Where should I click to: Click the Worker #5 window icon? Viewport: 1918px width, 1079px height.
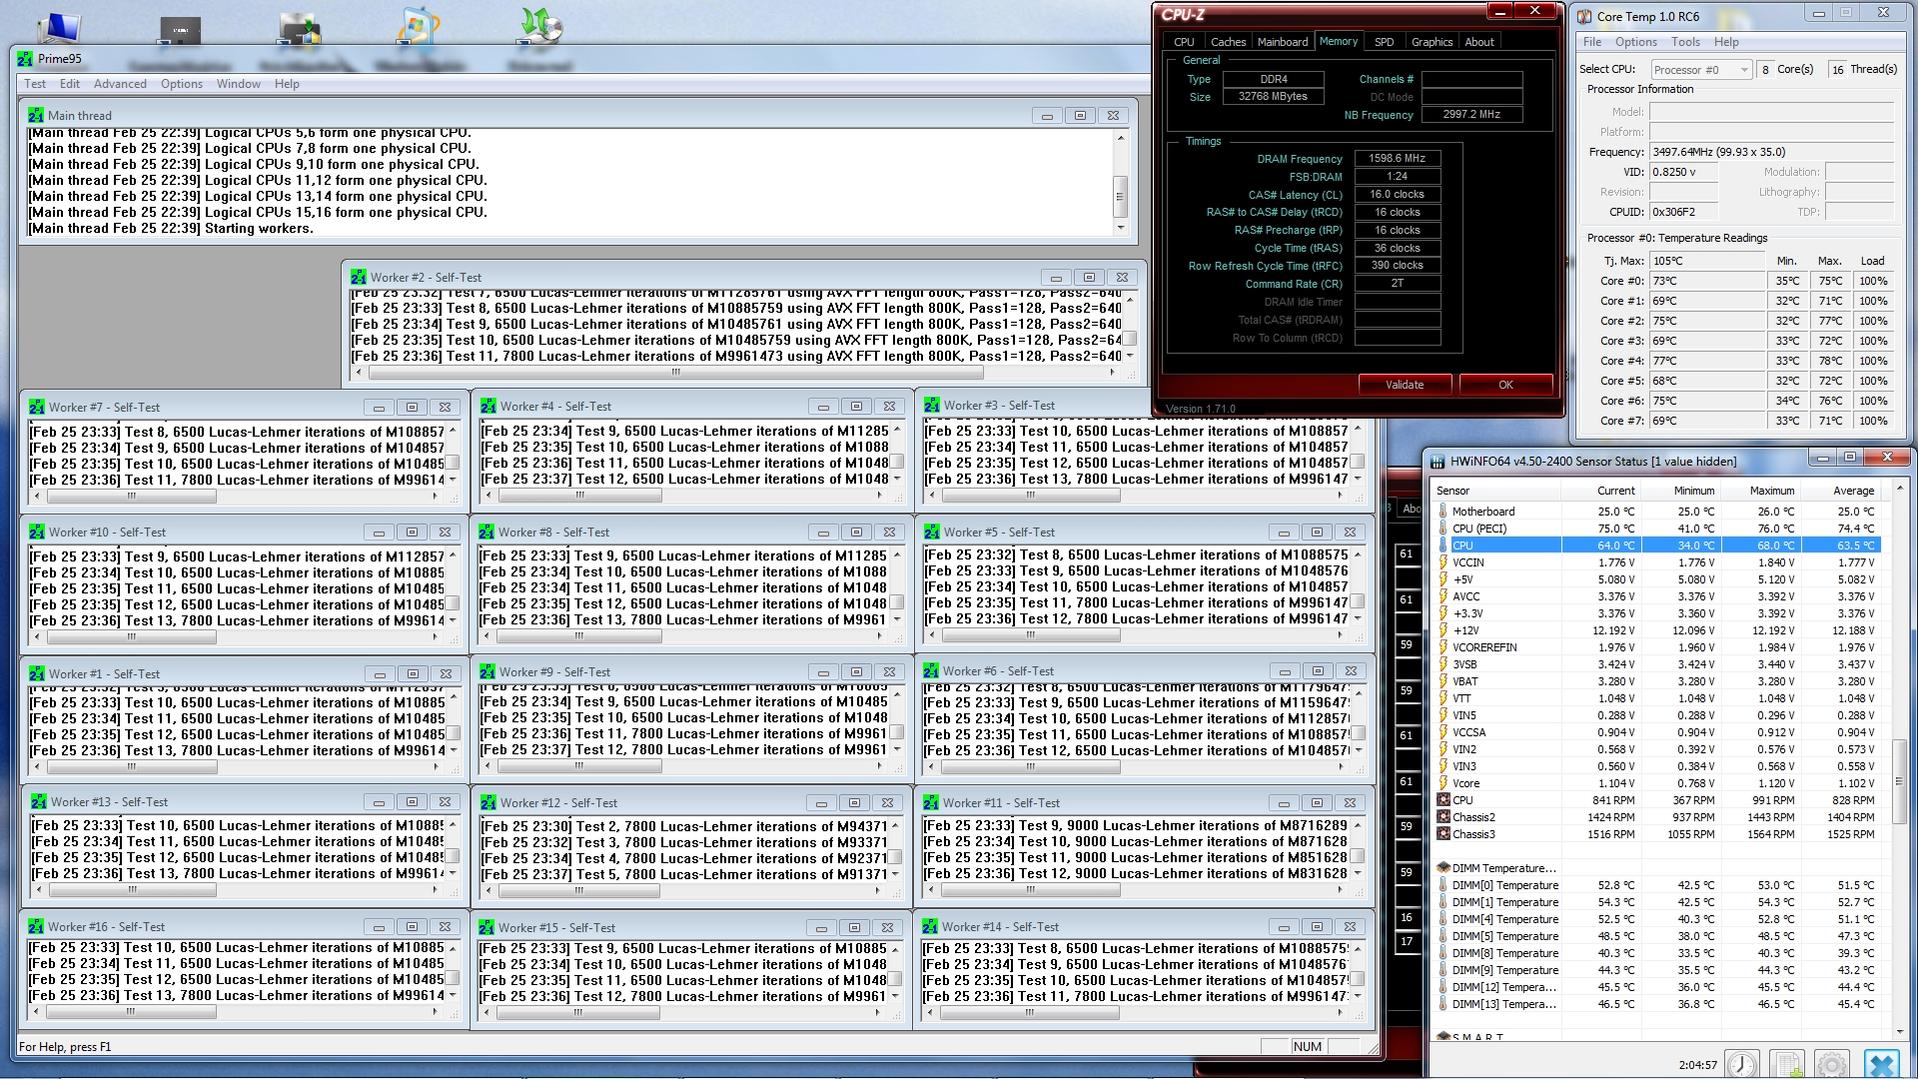pyautogui.click(x=932, y=532)
